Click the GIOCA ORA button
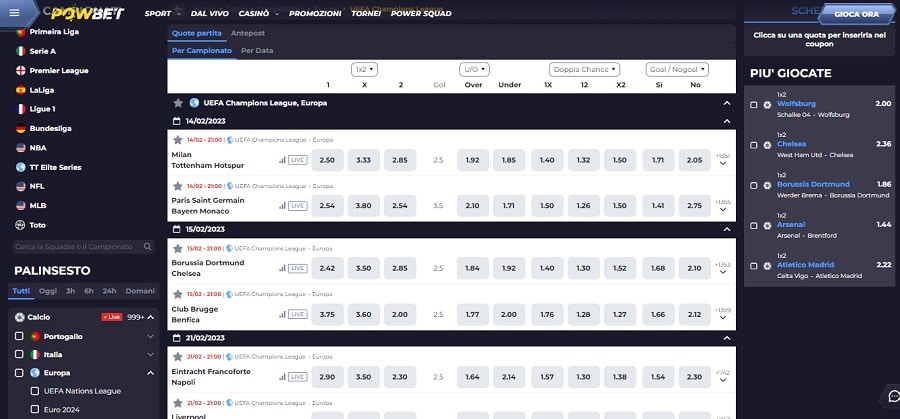The height and width of the screenshot is (419, 900). [x=856, y=14]
